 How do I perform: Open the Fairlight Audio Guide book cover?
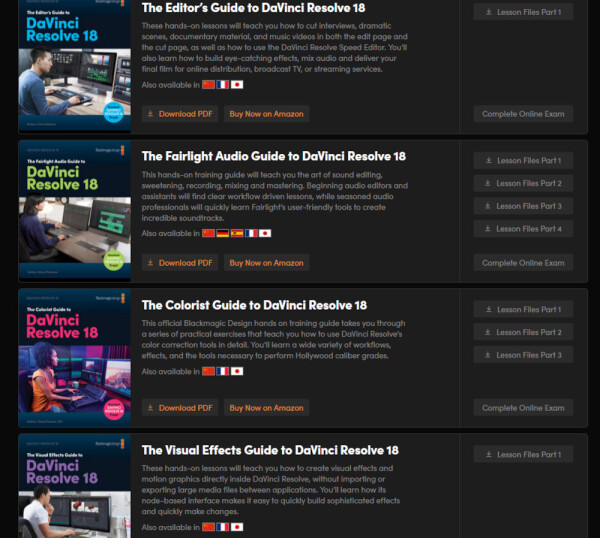[75, 210]
